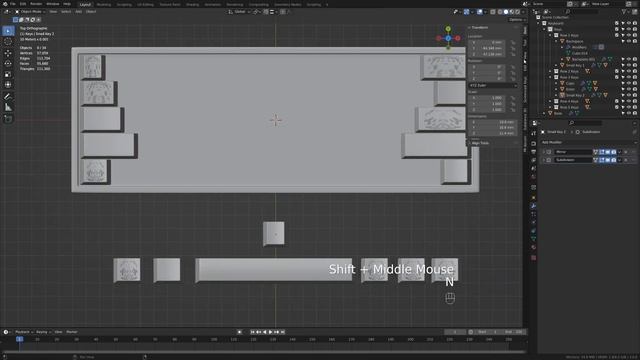Toggle eye for Row 1 Keys collection
This screenshot has height=360, width=640.
pos(629,35)
